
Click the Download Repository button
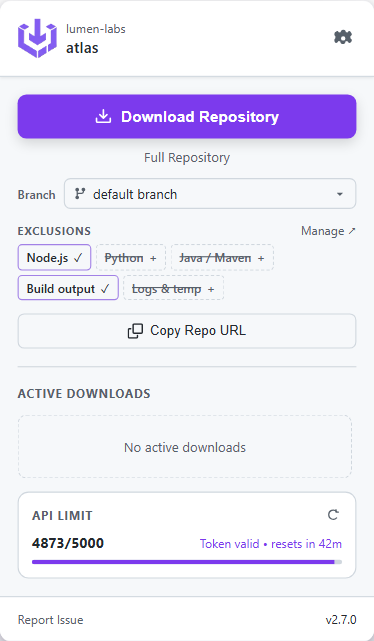pos(187,117)
